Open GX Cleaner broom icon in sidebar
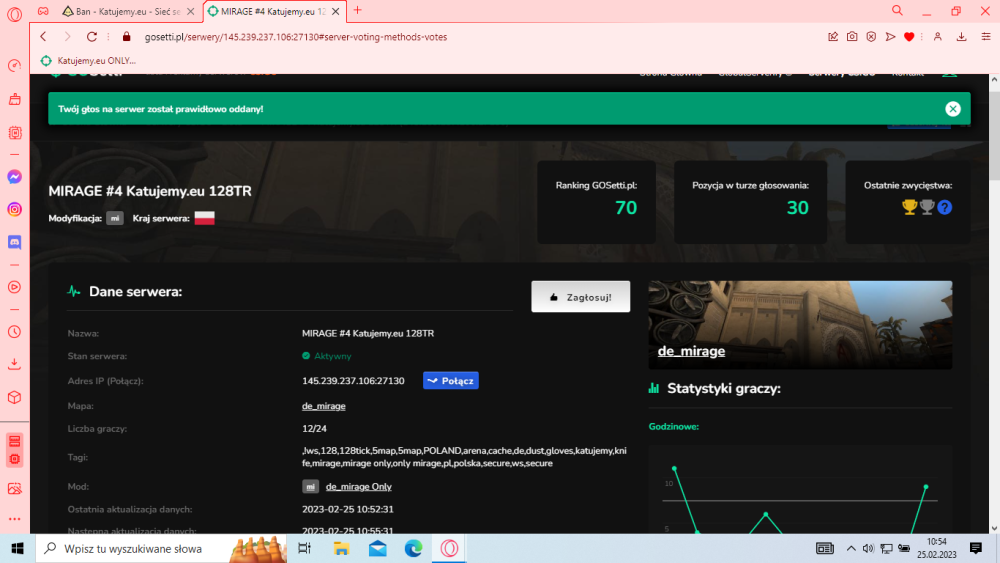1000x563 pixels. (14, 99)
